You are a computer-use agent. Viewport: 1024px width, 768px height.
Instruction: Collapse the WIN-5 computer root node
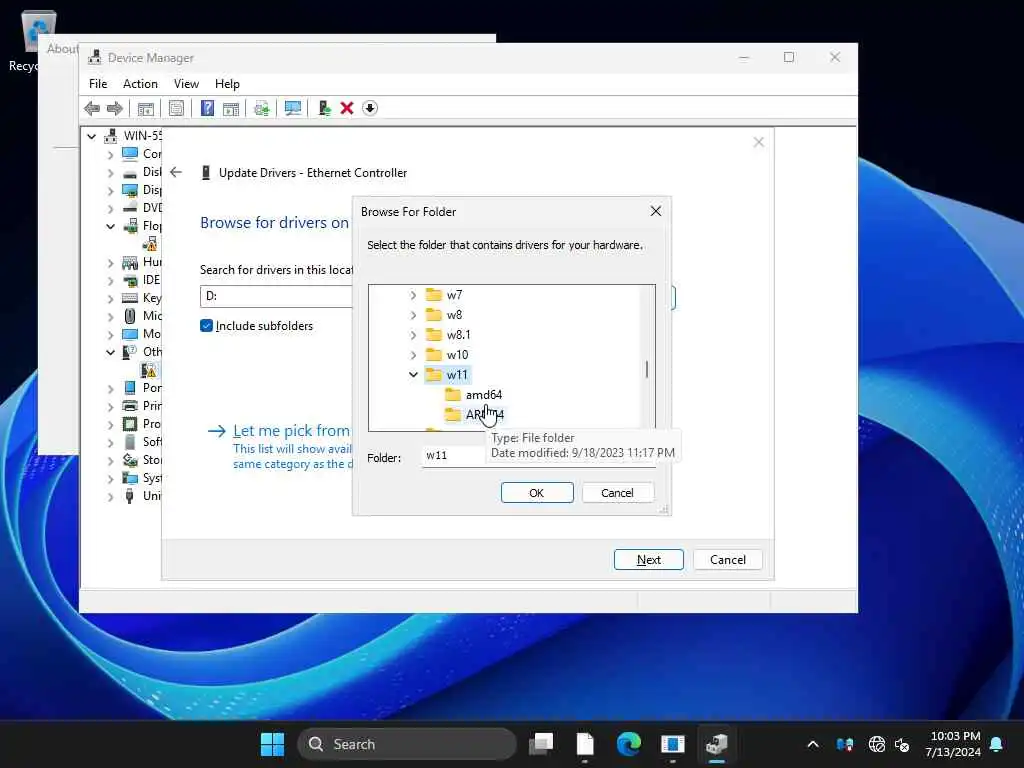(91, 136)
